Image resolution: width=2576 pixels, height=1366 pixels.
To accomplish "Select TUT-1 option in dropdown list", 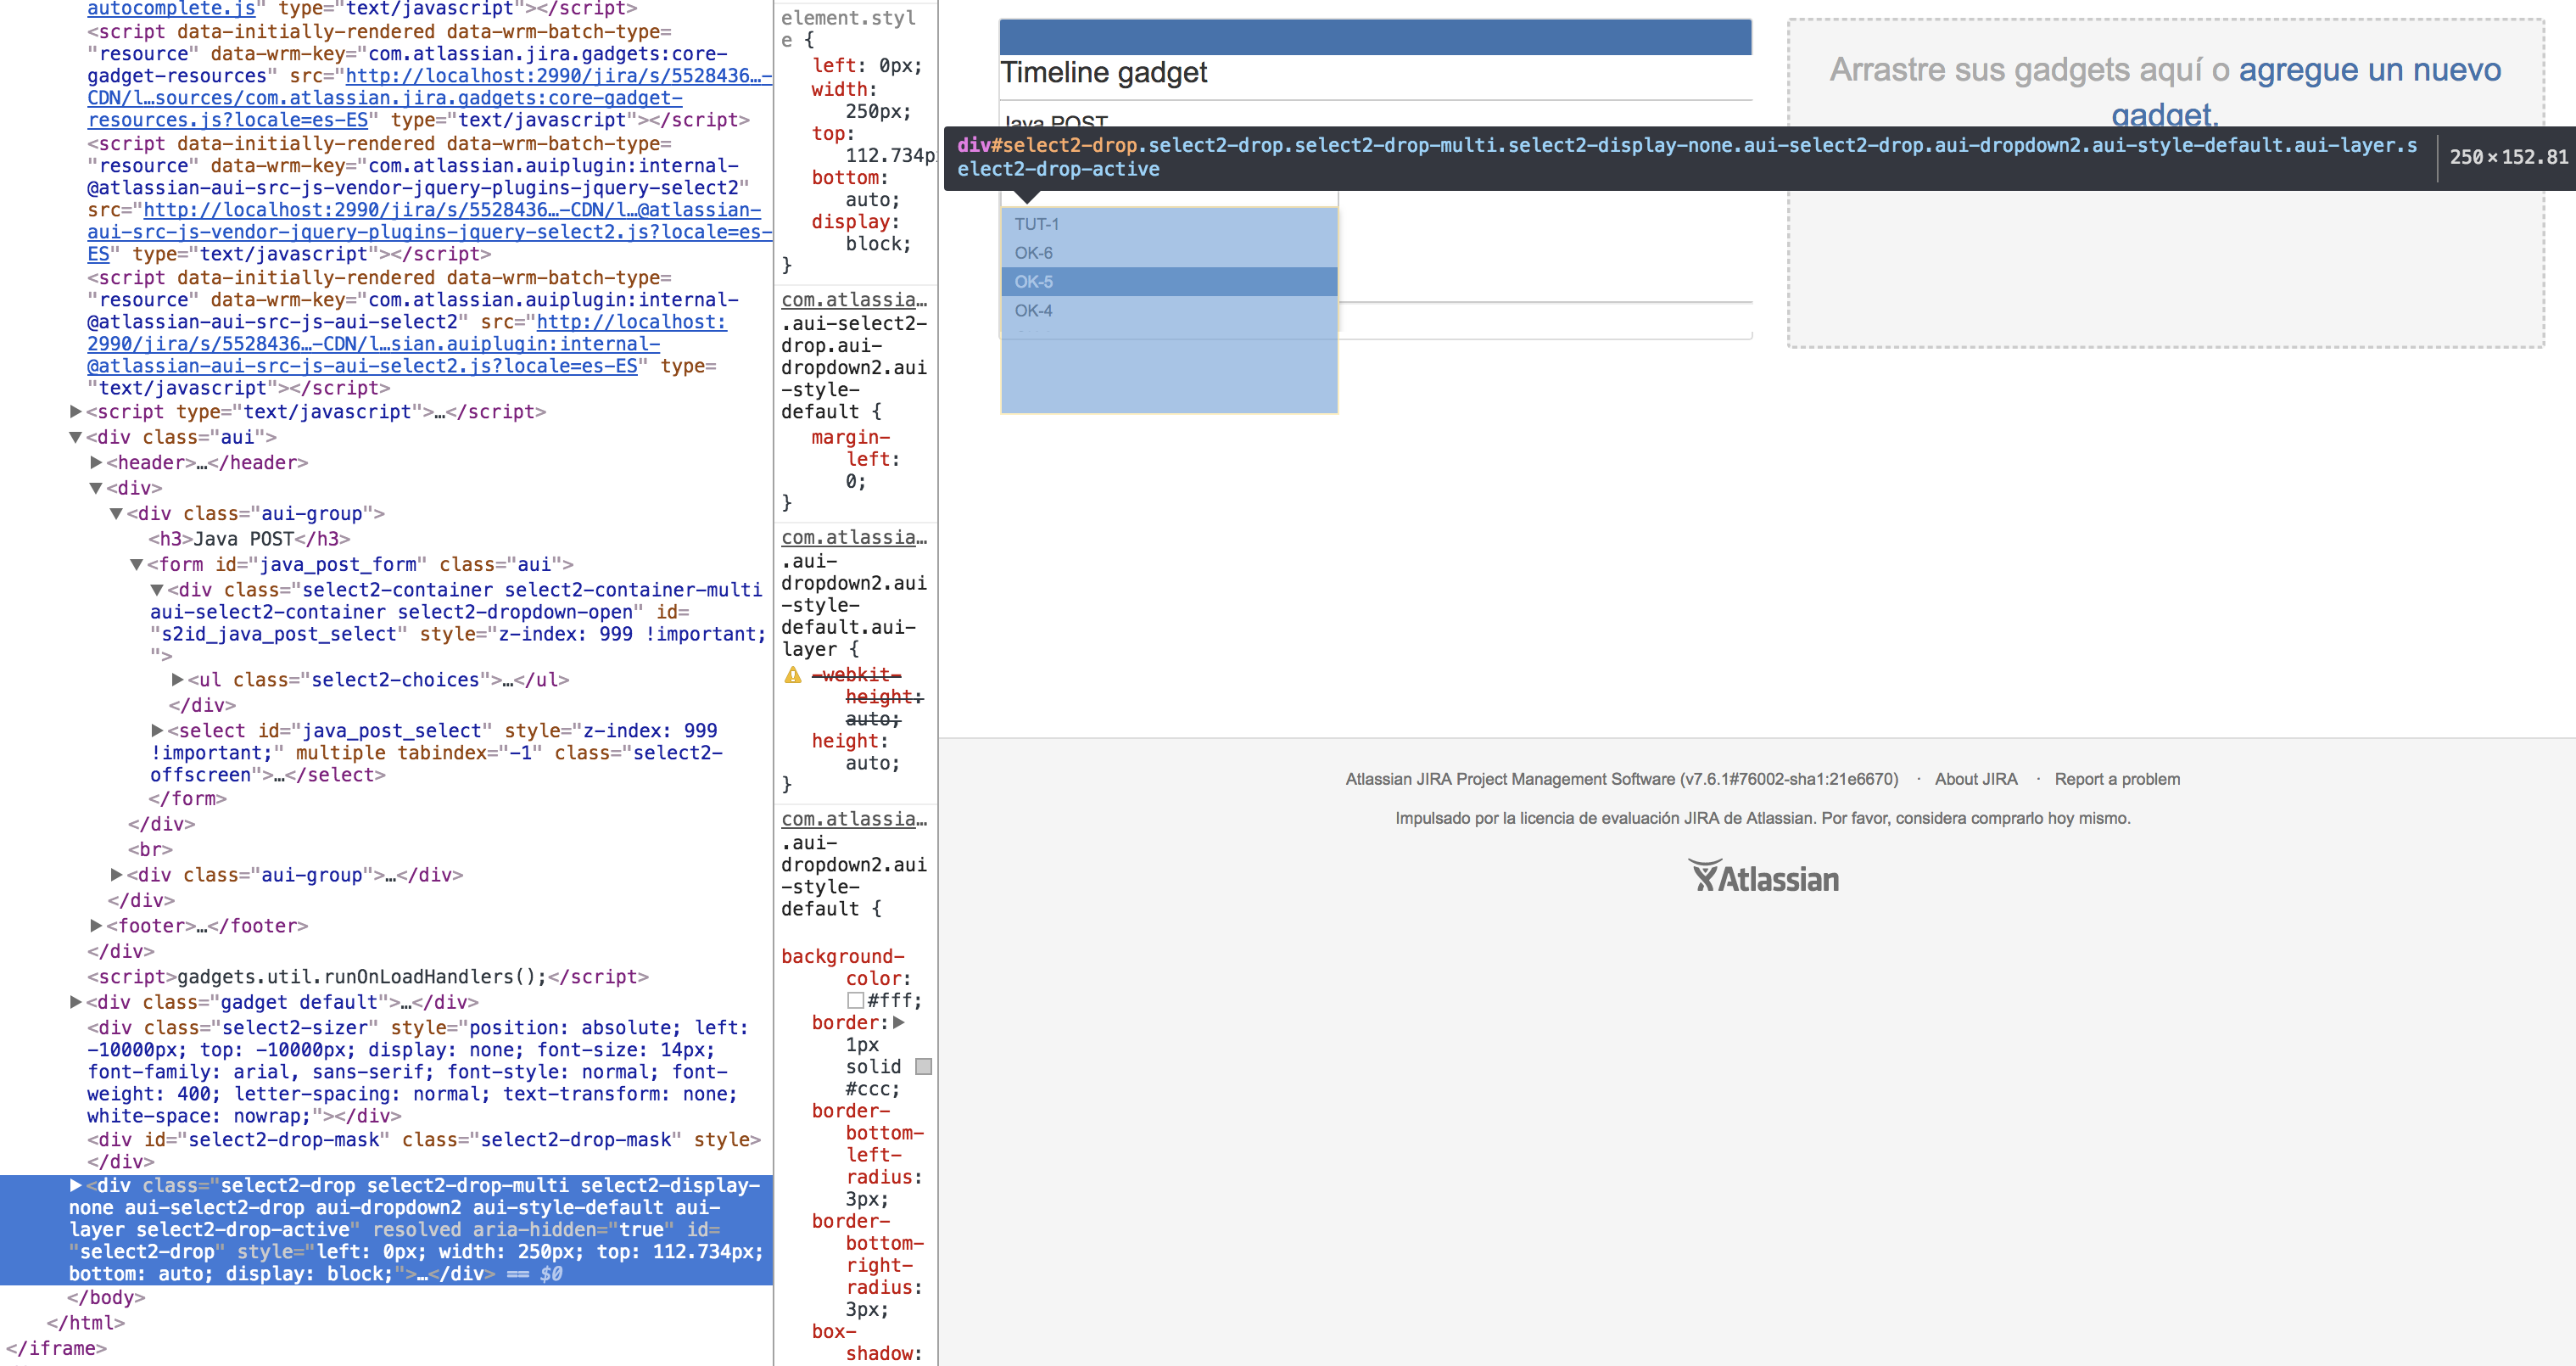I will (x=1169, y=224).
